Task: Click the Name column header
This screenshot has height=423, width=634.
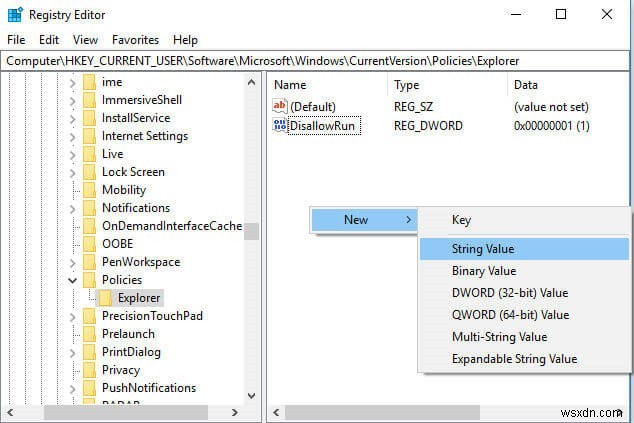Action: click(328, 85)
